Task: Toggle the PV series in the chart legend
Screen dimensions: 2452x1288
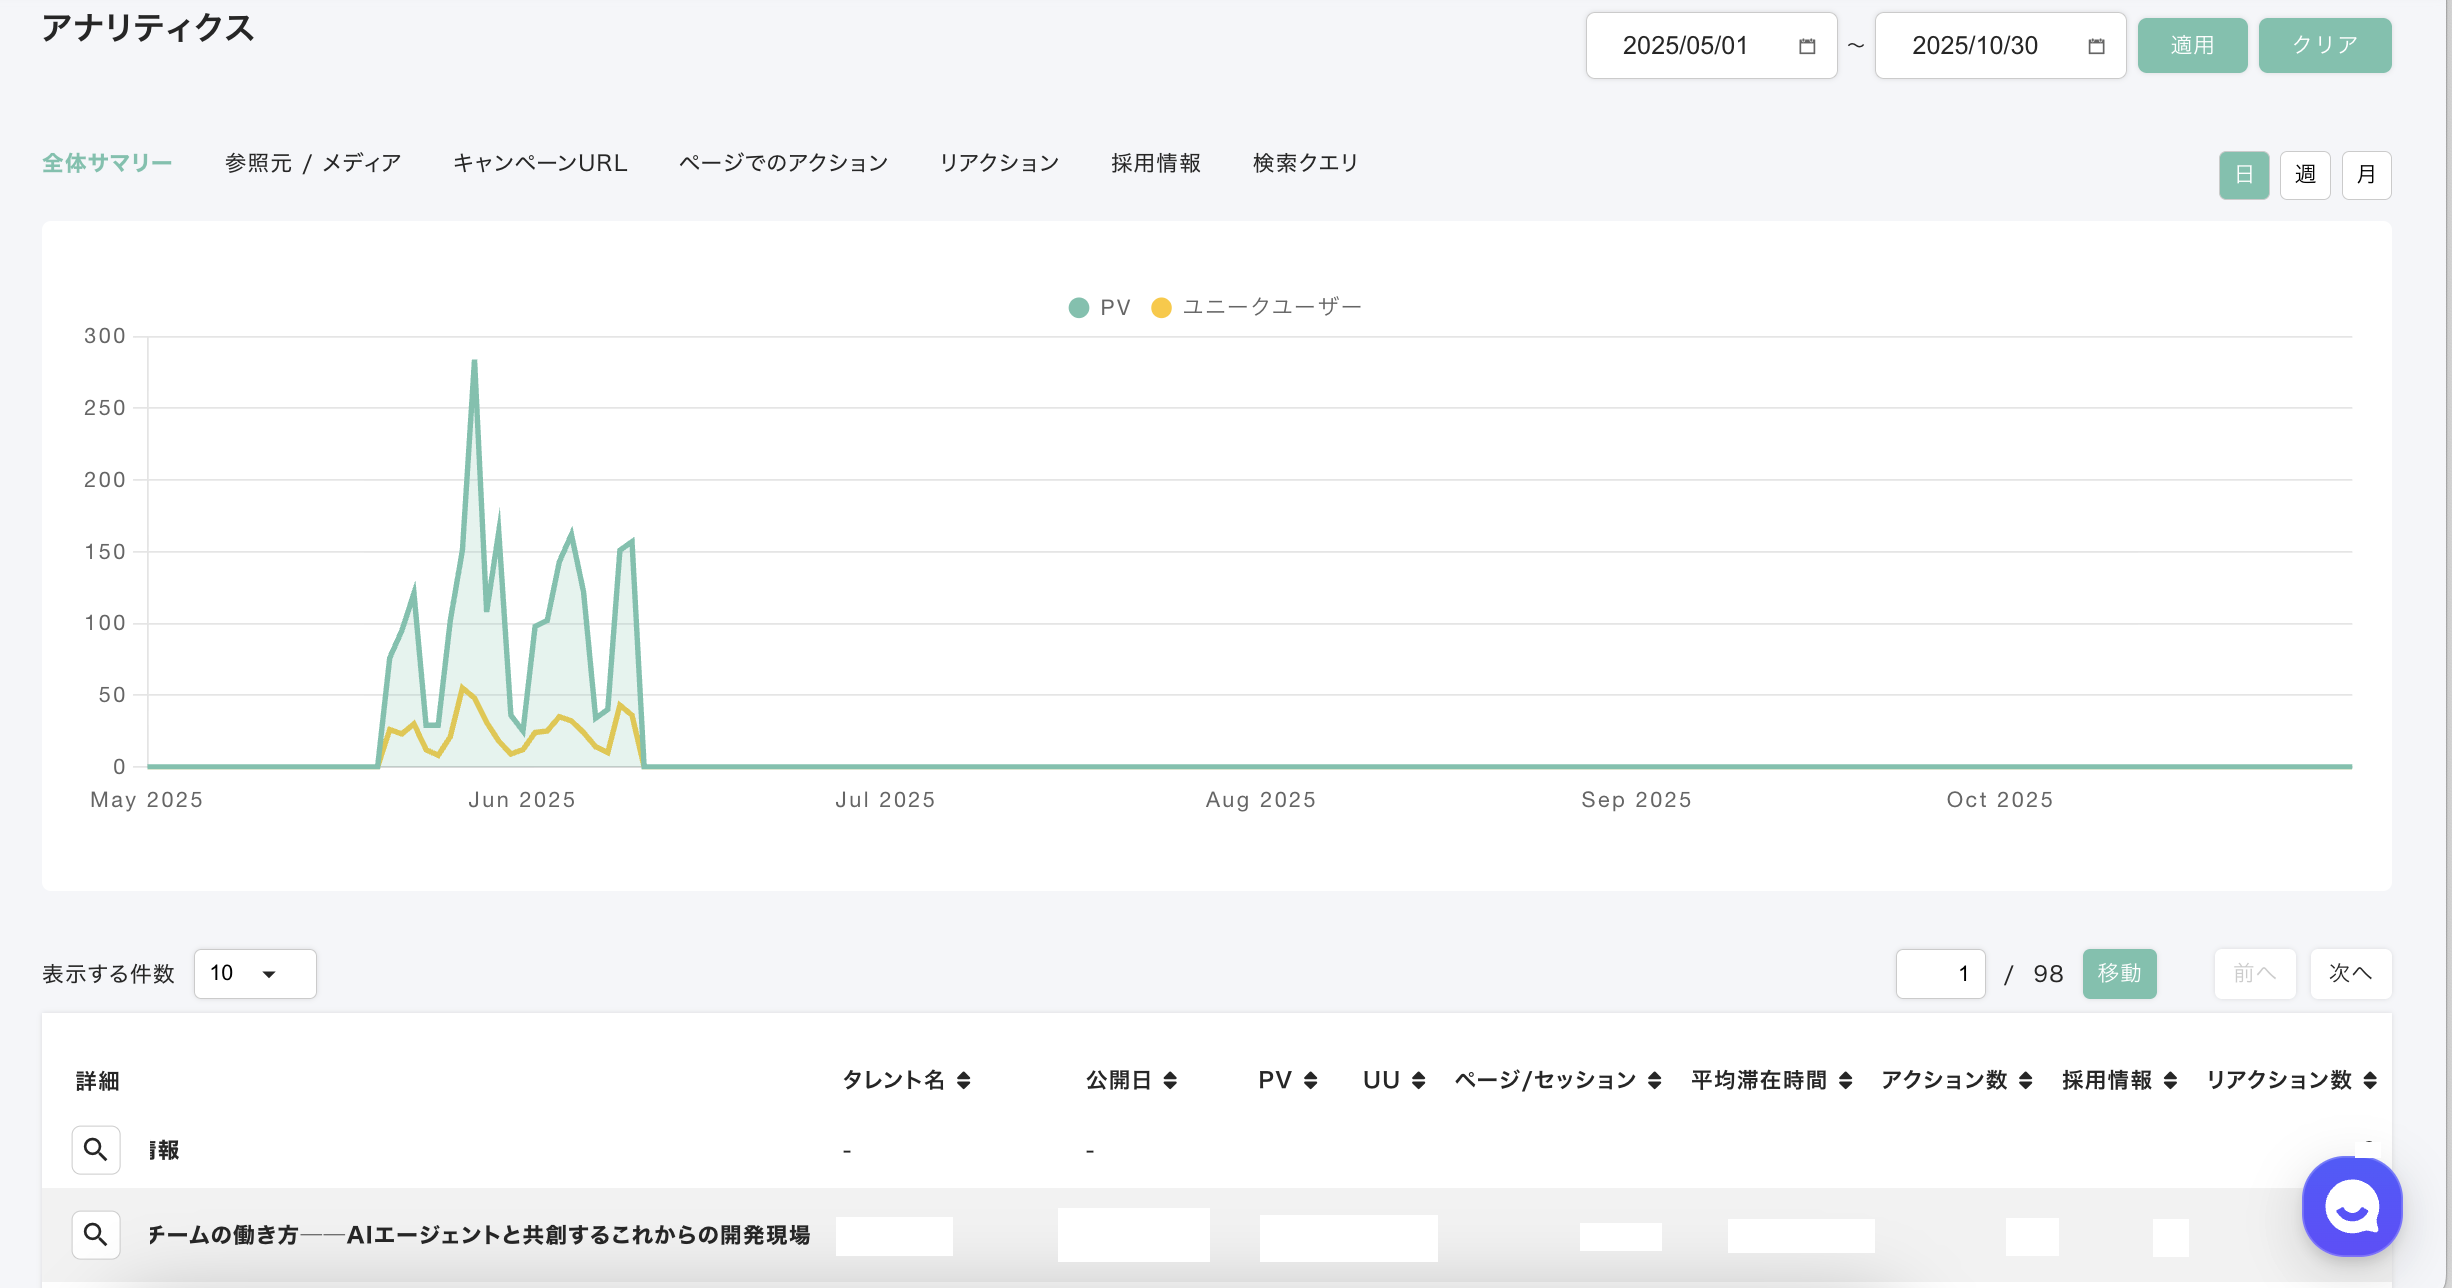Action: click(1100, 307)
